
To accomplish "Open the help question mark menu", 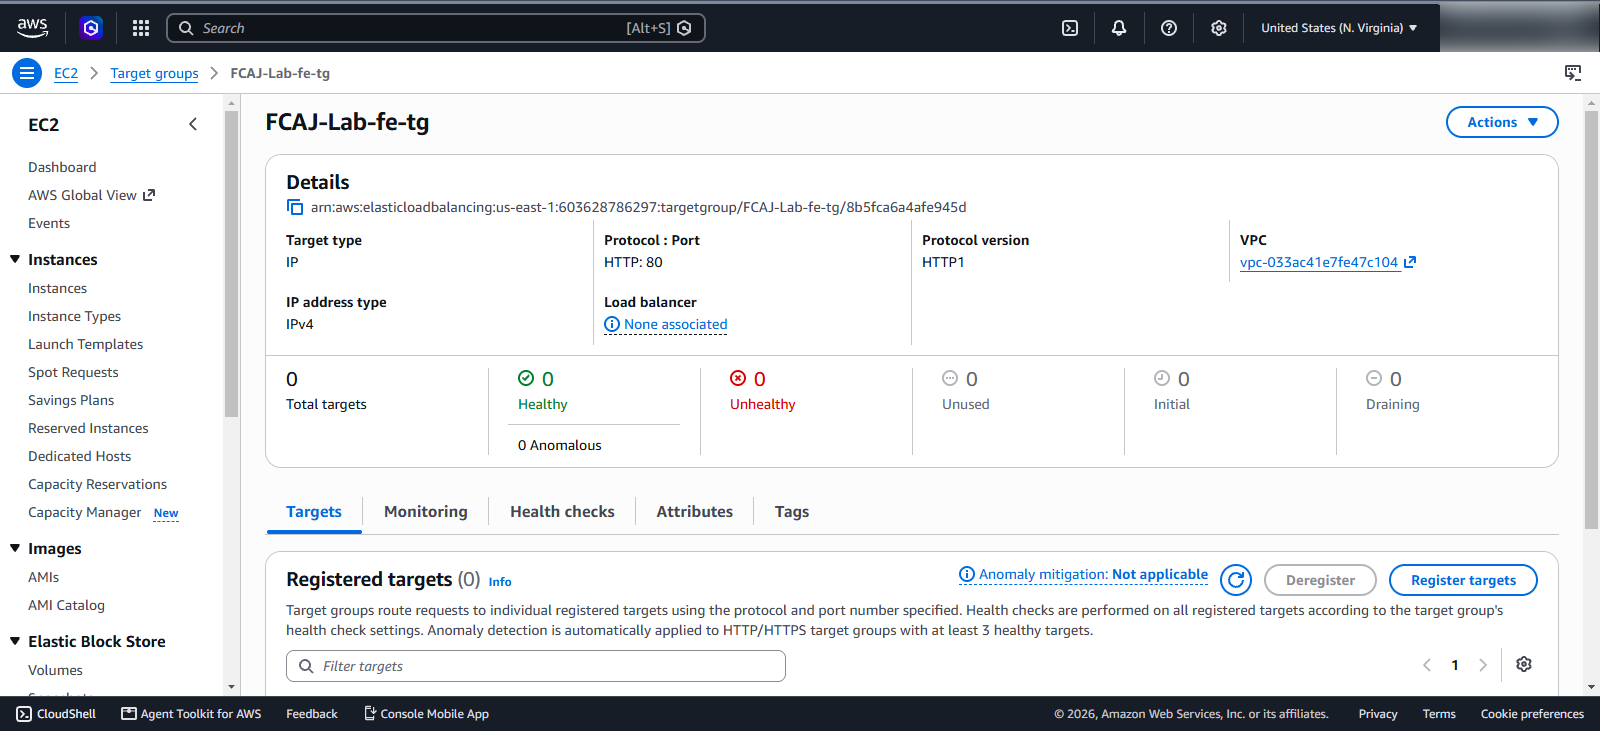I will coord(1169,28).
